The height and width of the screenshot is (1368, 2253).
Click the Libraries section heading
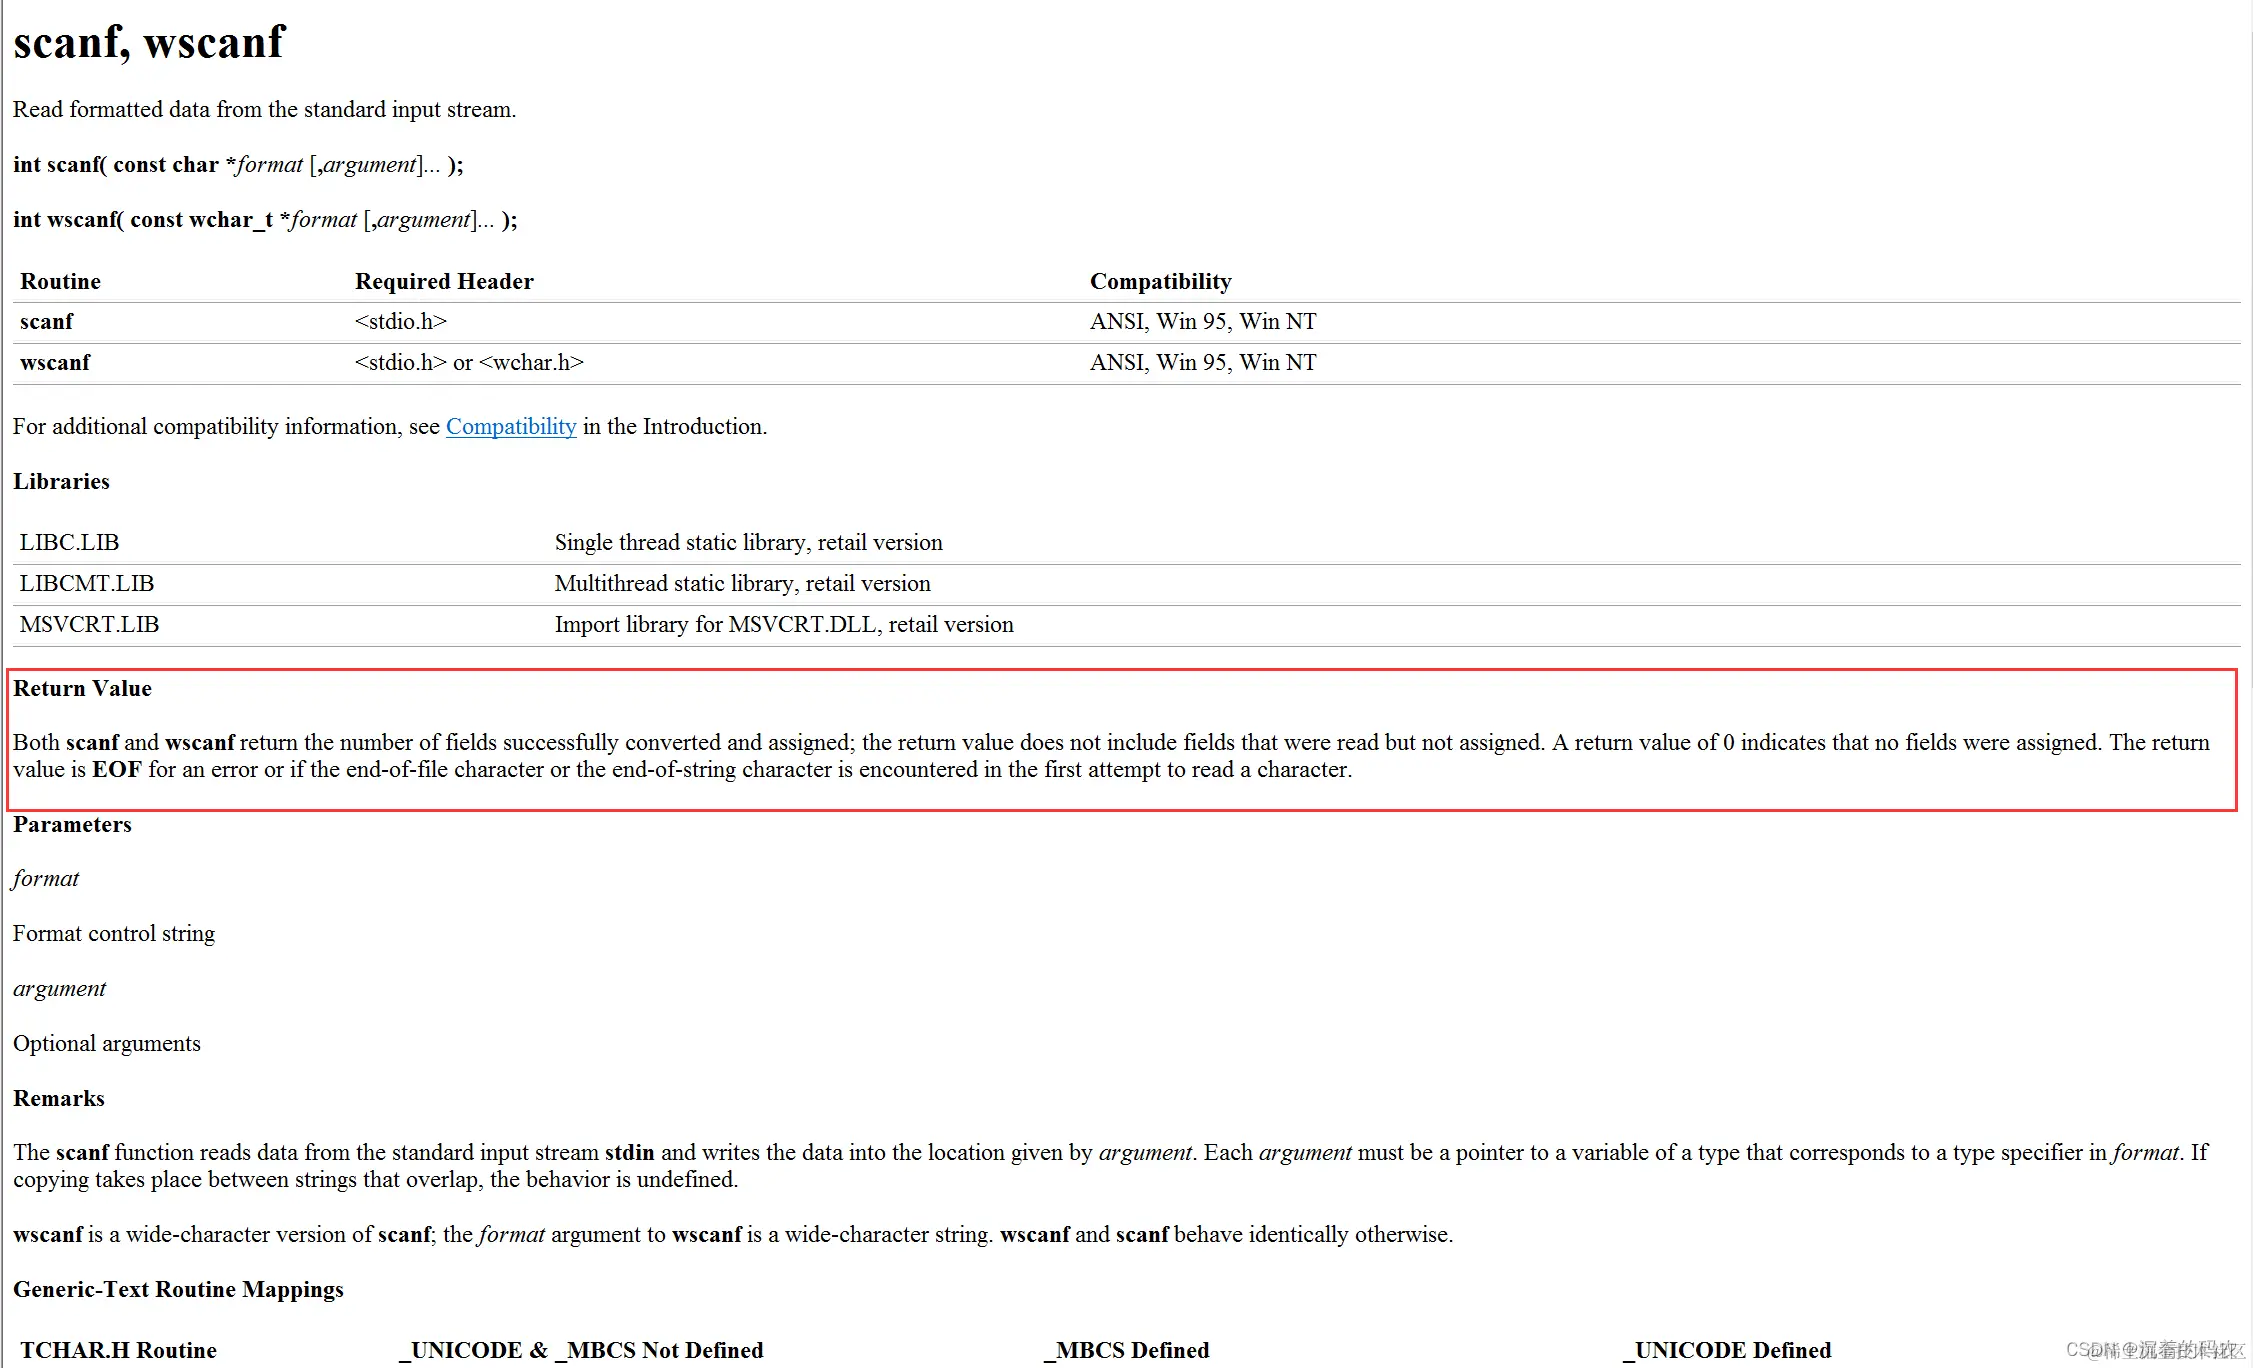(61, 481)
